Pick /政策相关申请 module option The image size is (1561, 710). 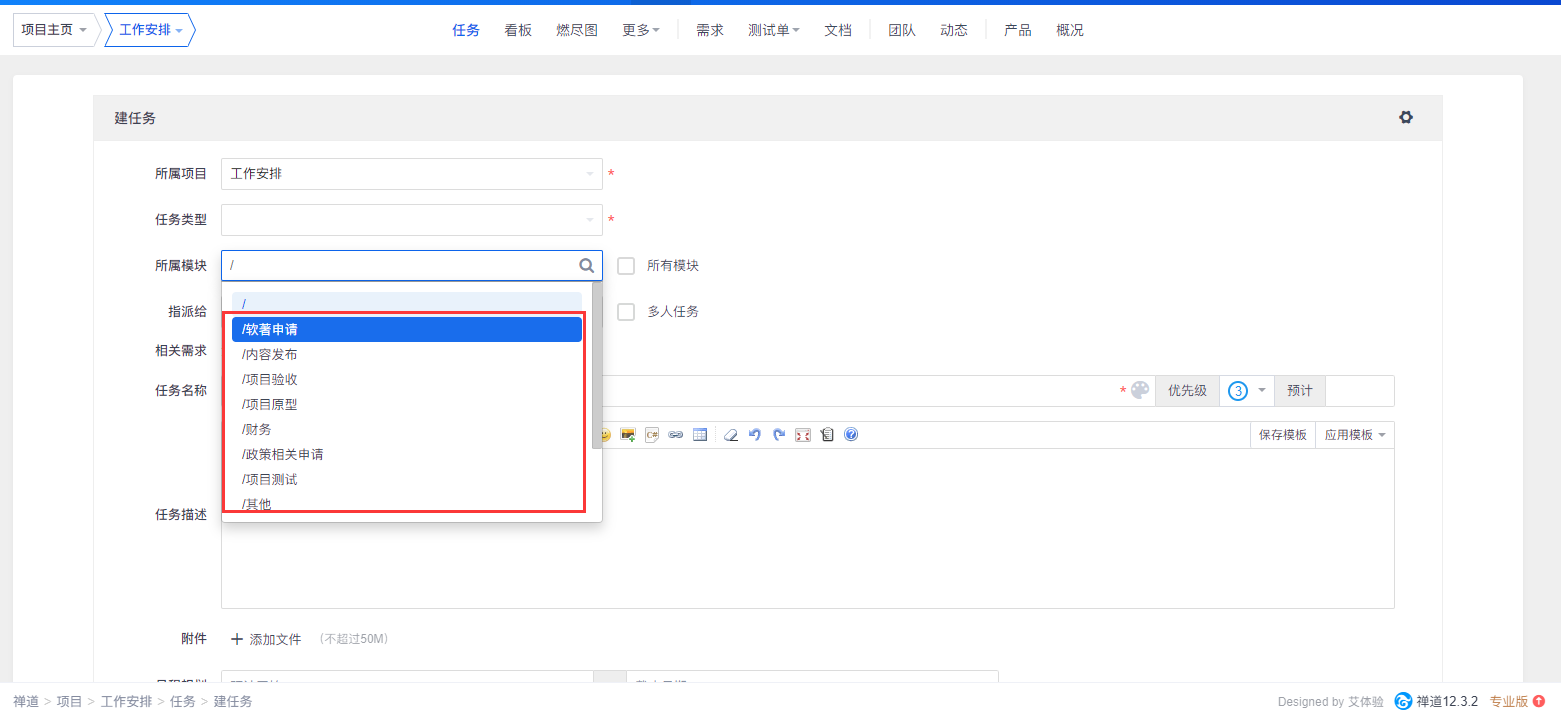tap(407, 454)
